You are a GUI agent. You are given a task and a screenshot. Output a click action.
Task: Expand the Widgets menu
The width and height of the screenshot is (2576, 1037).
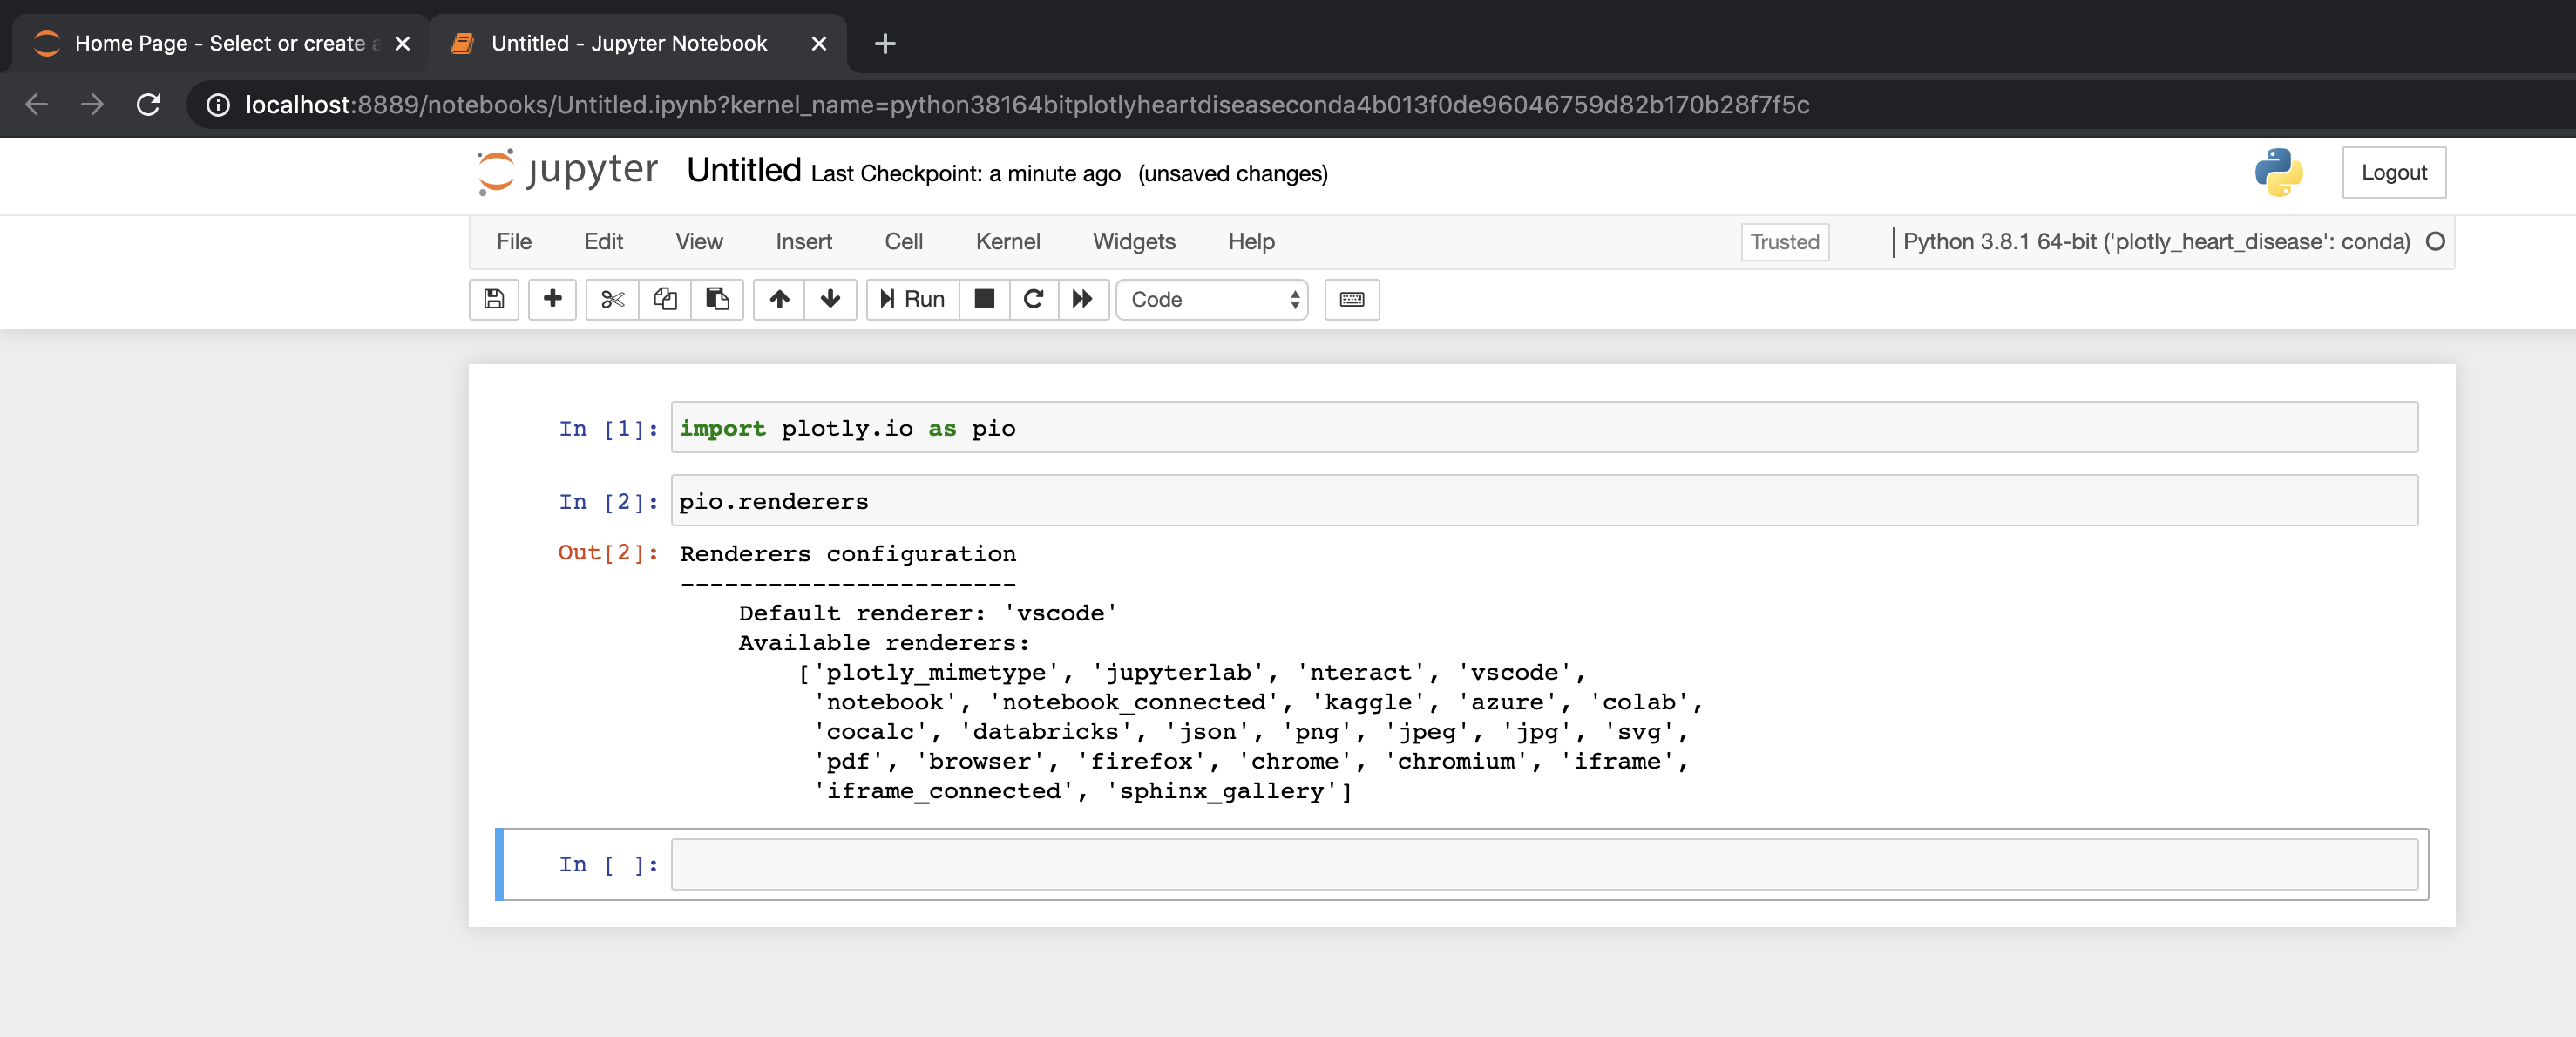pos(1133,242)
